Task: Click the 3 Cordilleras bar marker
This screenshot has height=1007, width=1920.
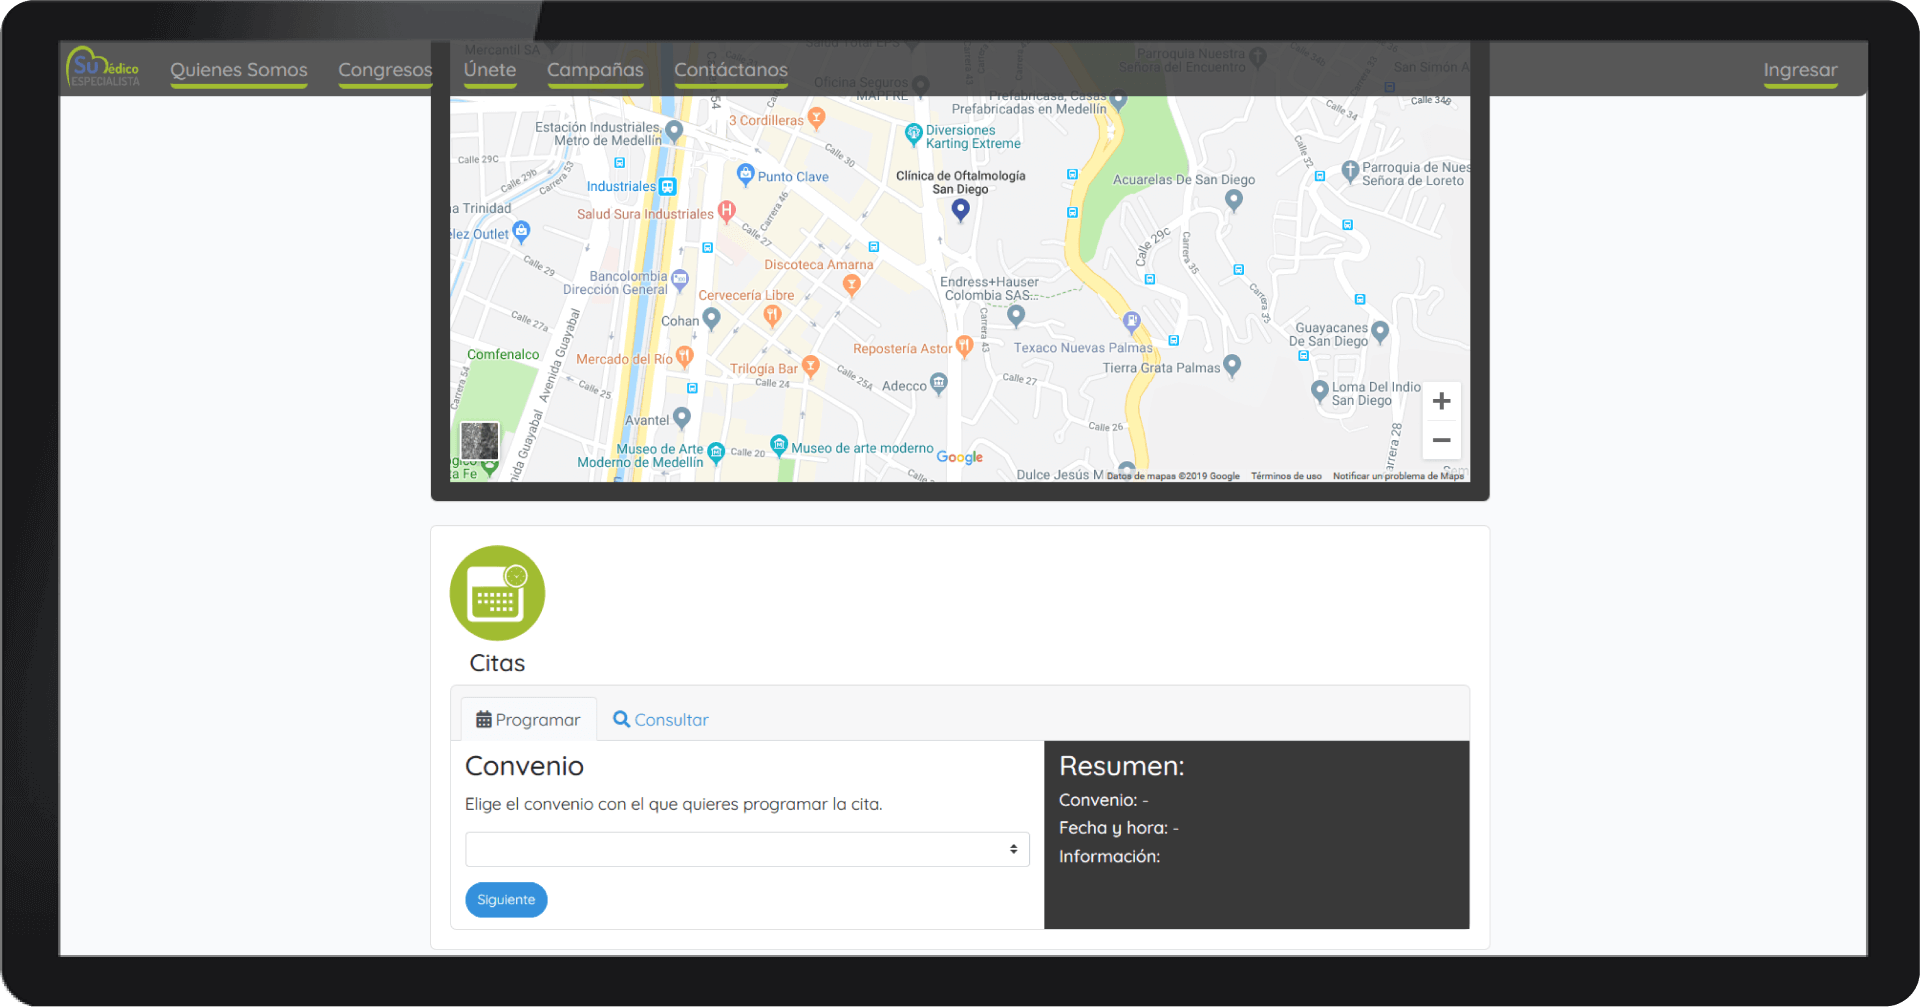Action: pyautogui.click(x=816, y=118)
